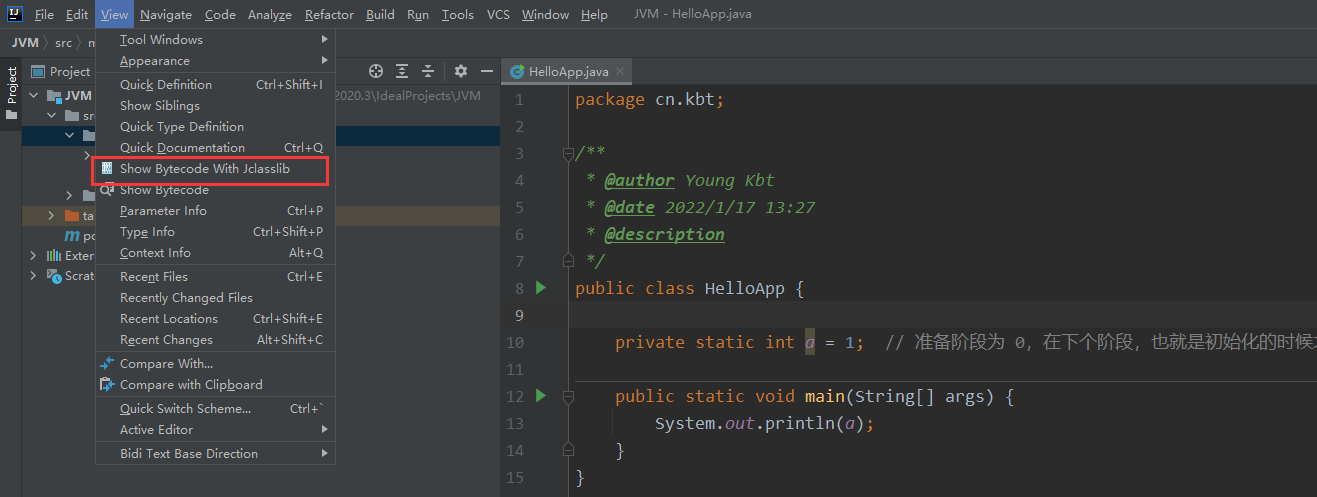Click the Collapse All icon in Project panel
Image resolution: width=1317 pixels, height=497 pixels.
tap(428, 71)
